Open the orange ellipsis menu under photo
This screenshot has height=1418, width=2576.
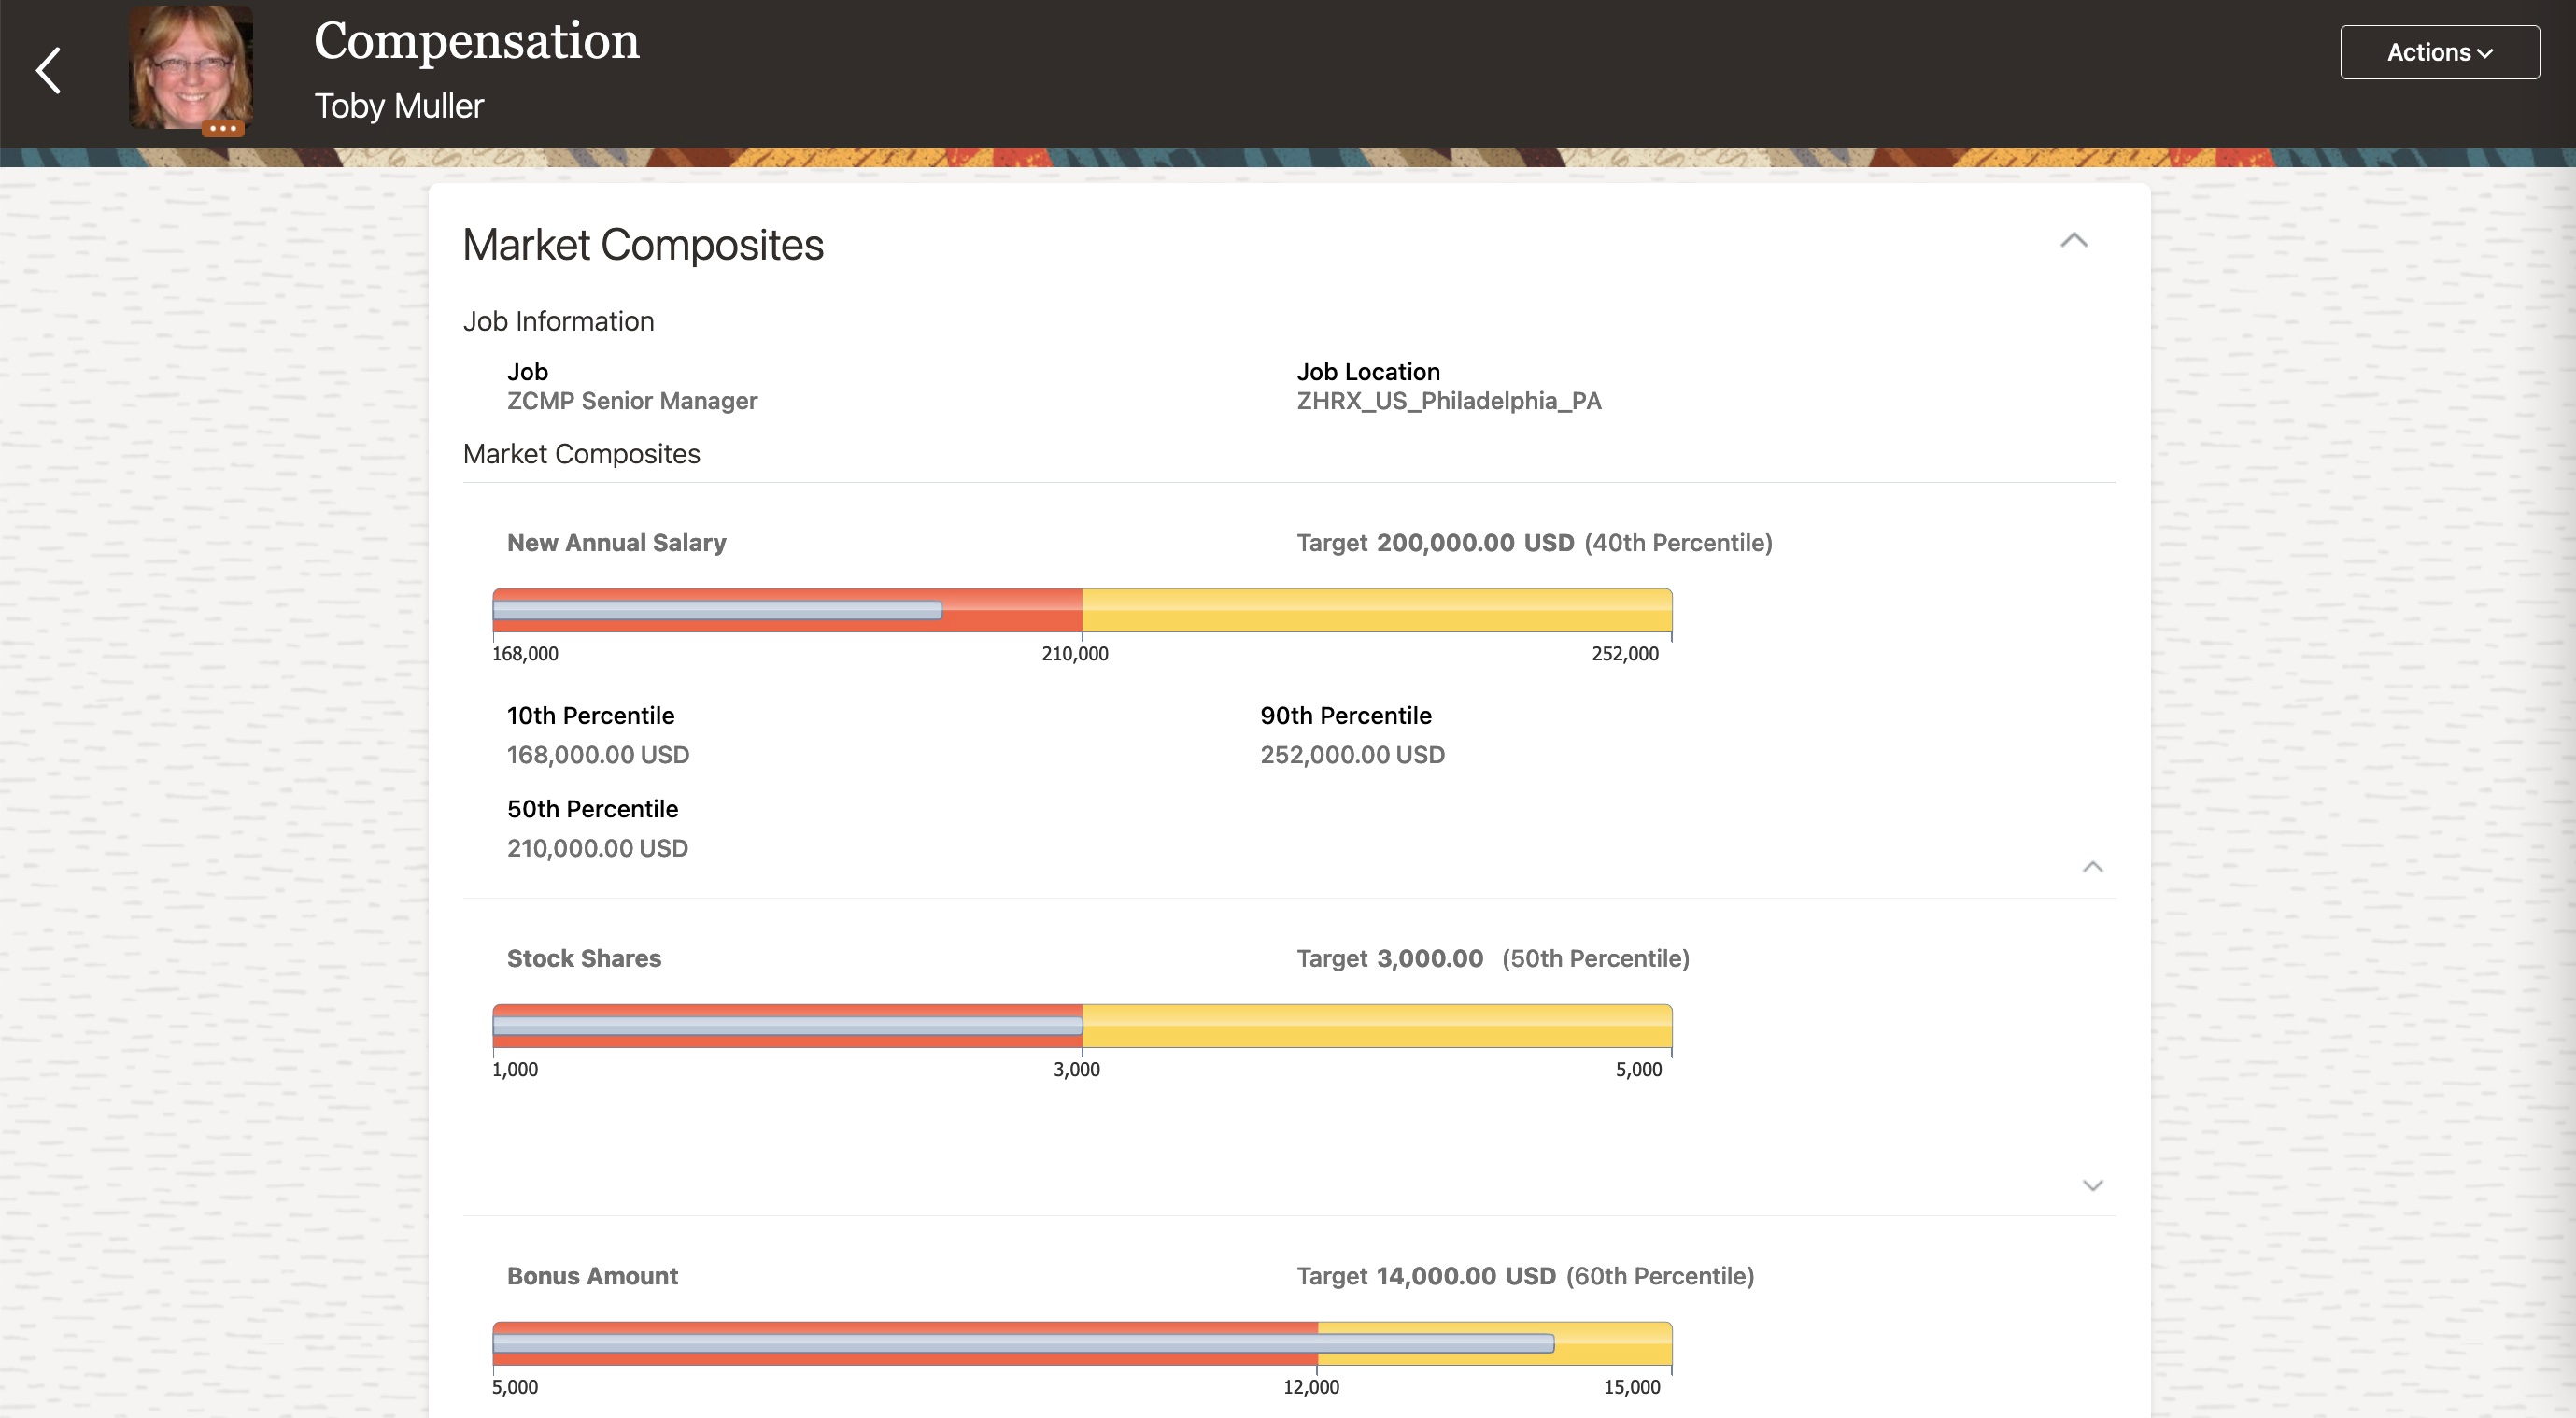point(222,128)
